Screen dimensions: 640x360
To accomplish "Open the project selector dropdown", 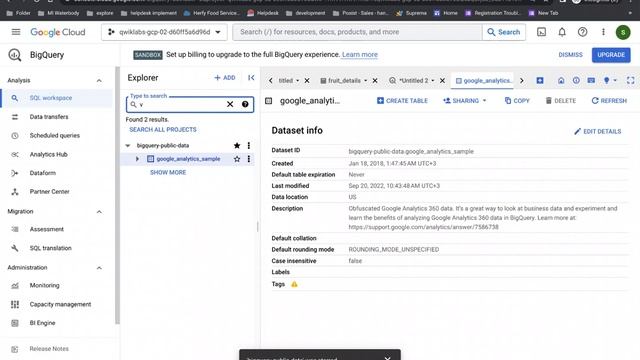I will click(x=164, y=32).
